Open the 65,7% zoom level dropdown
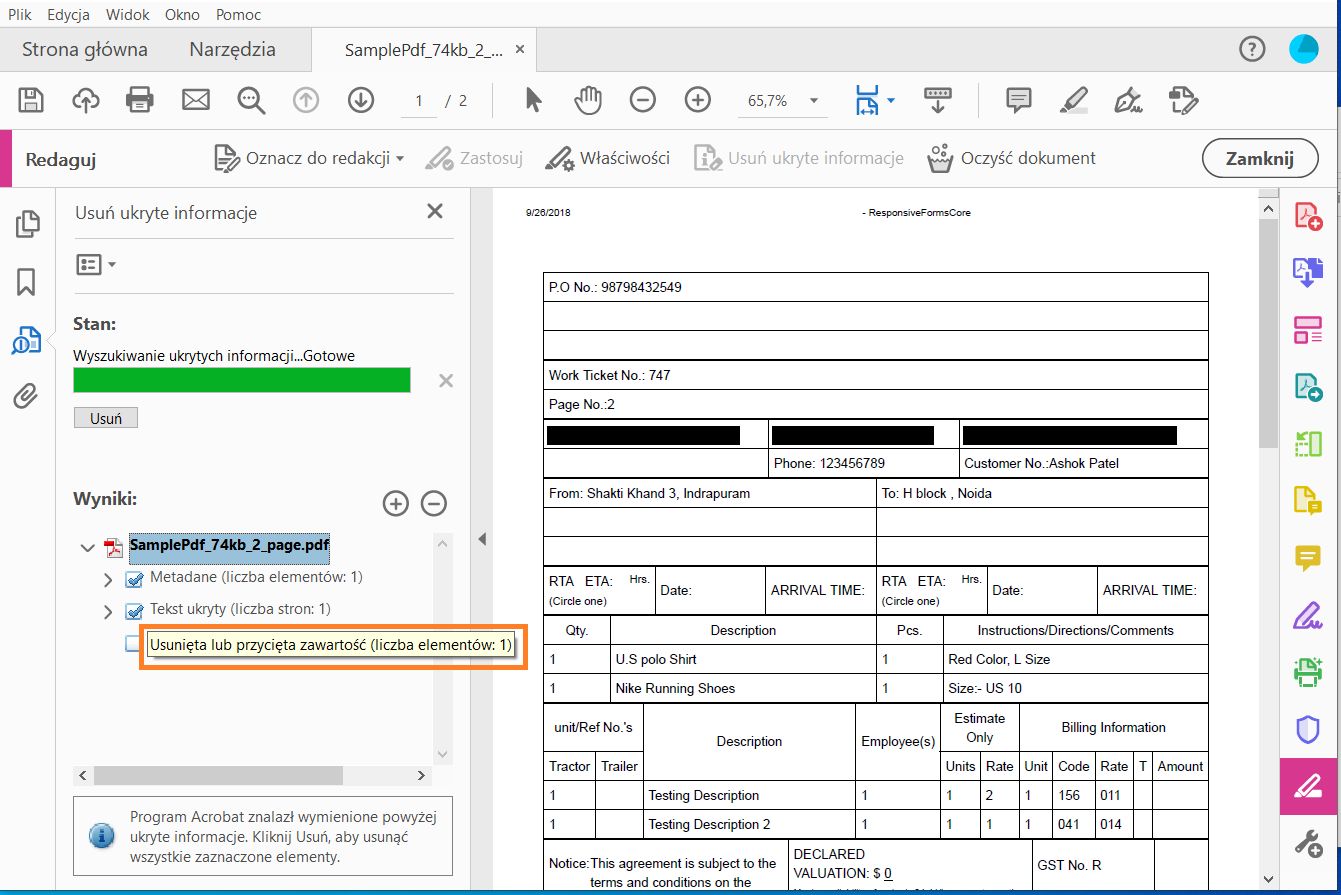Screen dimensions: 1341x895 pos(814,100)
